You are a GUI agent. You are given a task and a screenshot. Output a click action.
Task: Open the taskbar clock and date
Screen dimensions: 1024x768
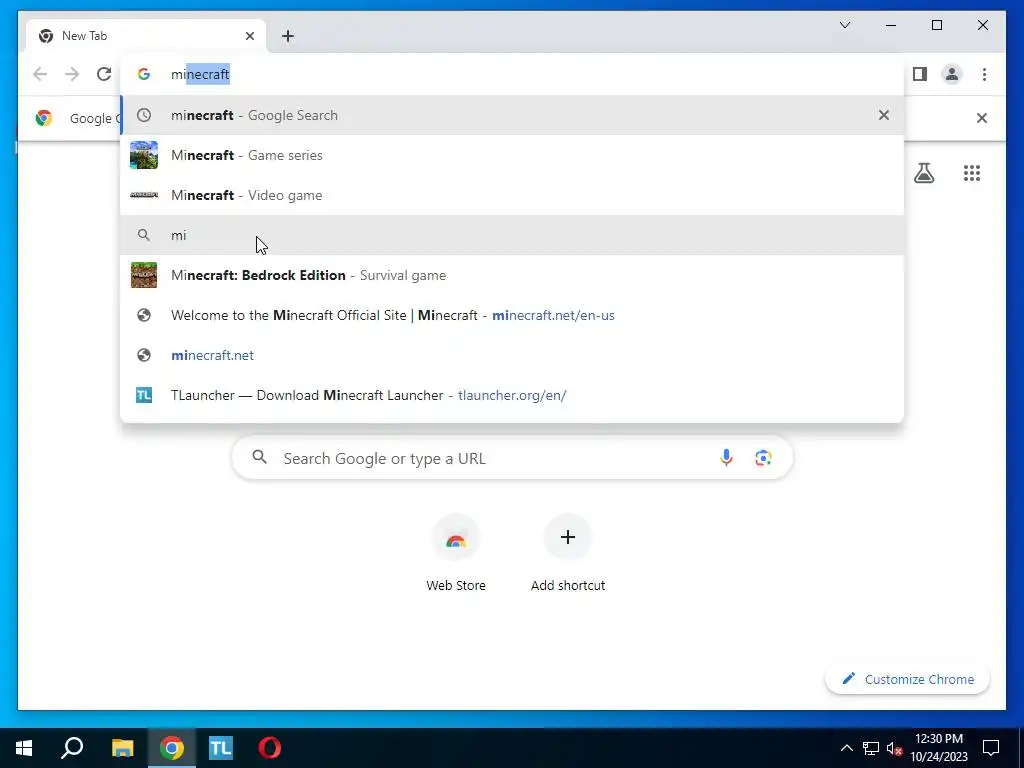tap(938, 748)
